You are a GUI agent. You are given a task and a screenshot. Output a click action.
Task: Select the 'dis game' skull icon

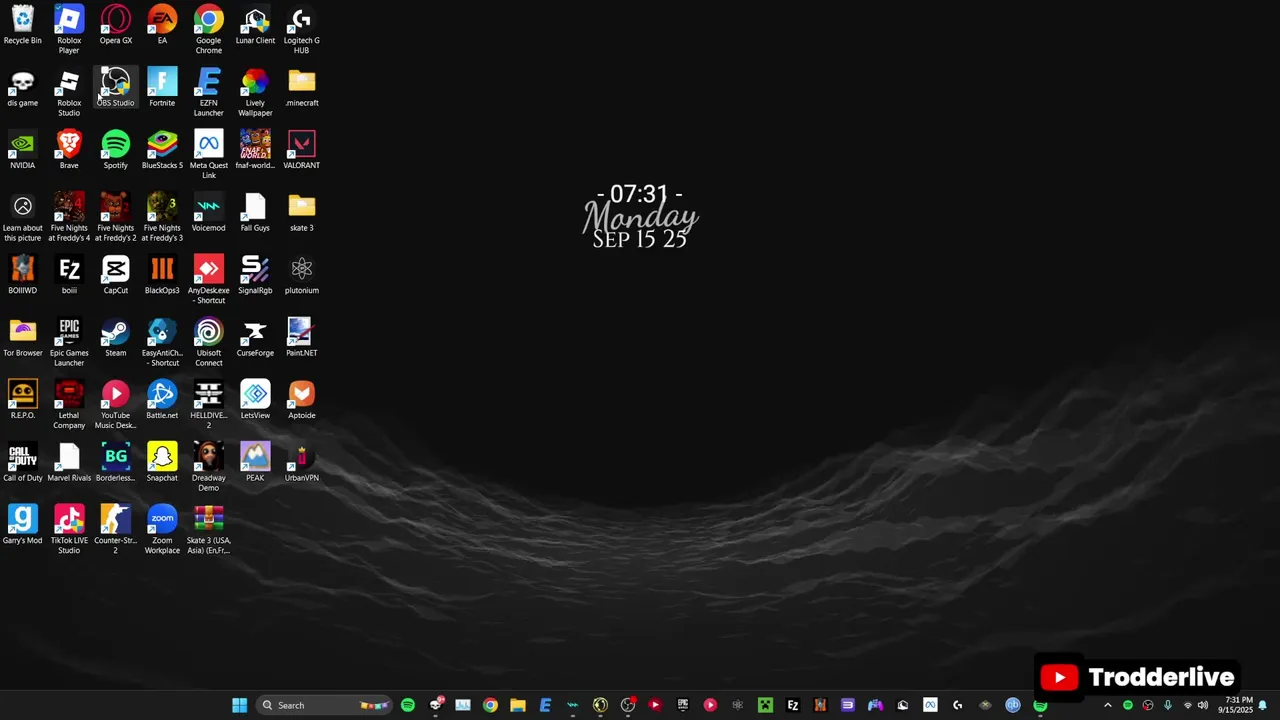click(x=22, y=89)
